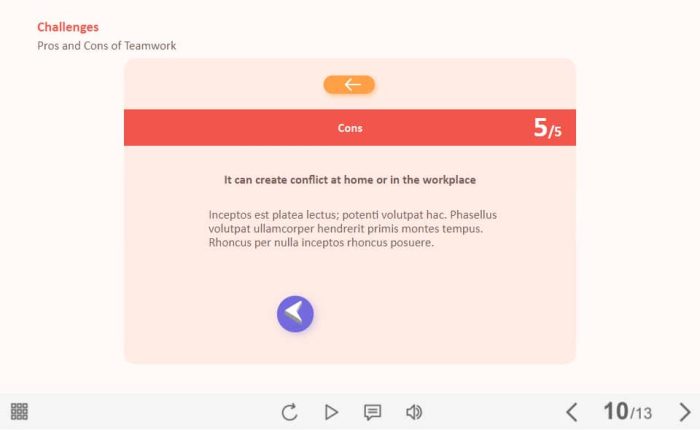
Task: Click the word Phasellus in the paragraph
Action: click(x=473, y=215)
